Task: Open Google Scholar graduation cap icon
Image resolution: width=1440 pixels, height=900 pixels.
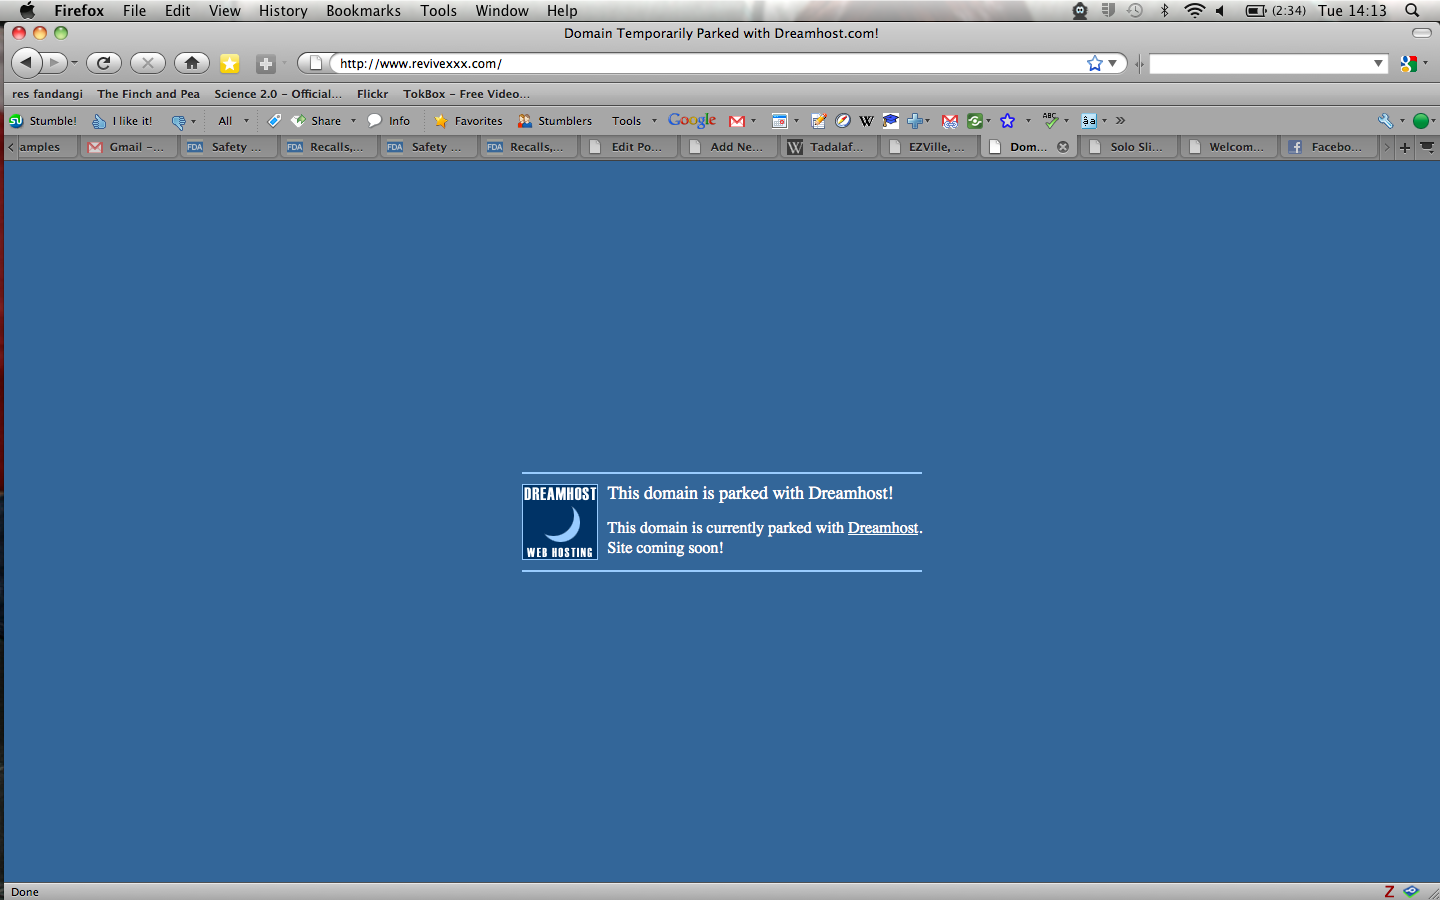Action: pos(890,121)
